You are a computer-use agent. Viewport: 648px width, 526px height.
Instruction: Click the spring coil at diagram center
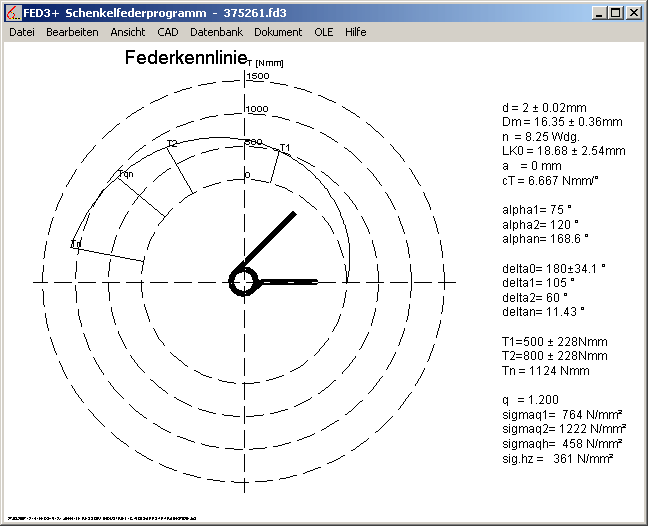[x=244, y=282]
